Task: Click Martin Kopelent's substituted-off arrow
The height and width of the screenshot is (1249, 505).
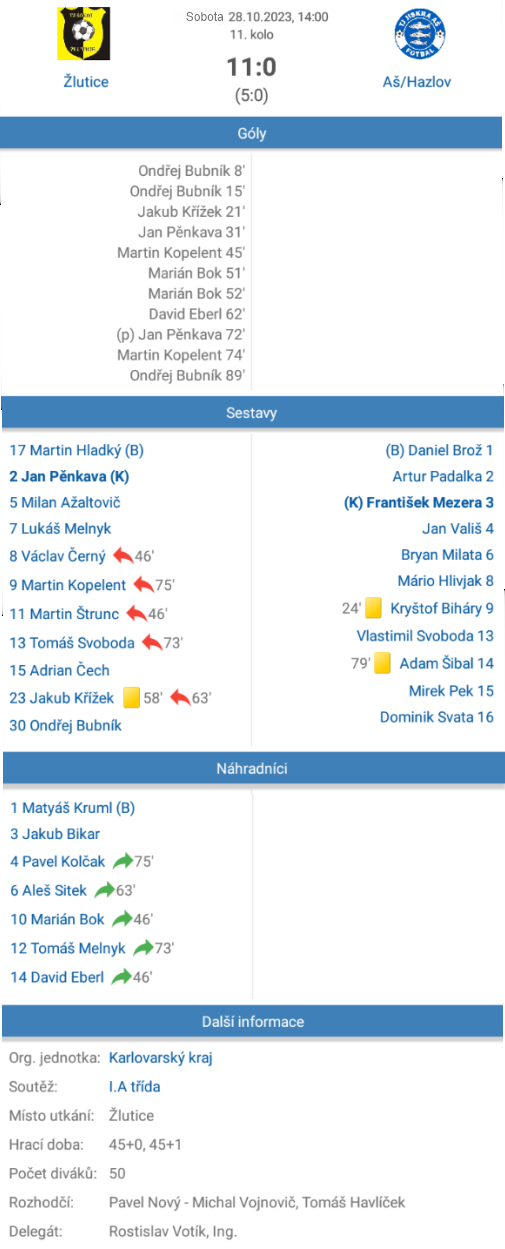Action: [143, 585]
